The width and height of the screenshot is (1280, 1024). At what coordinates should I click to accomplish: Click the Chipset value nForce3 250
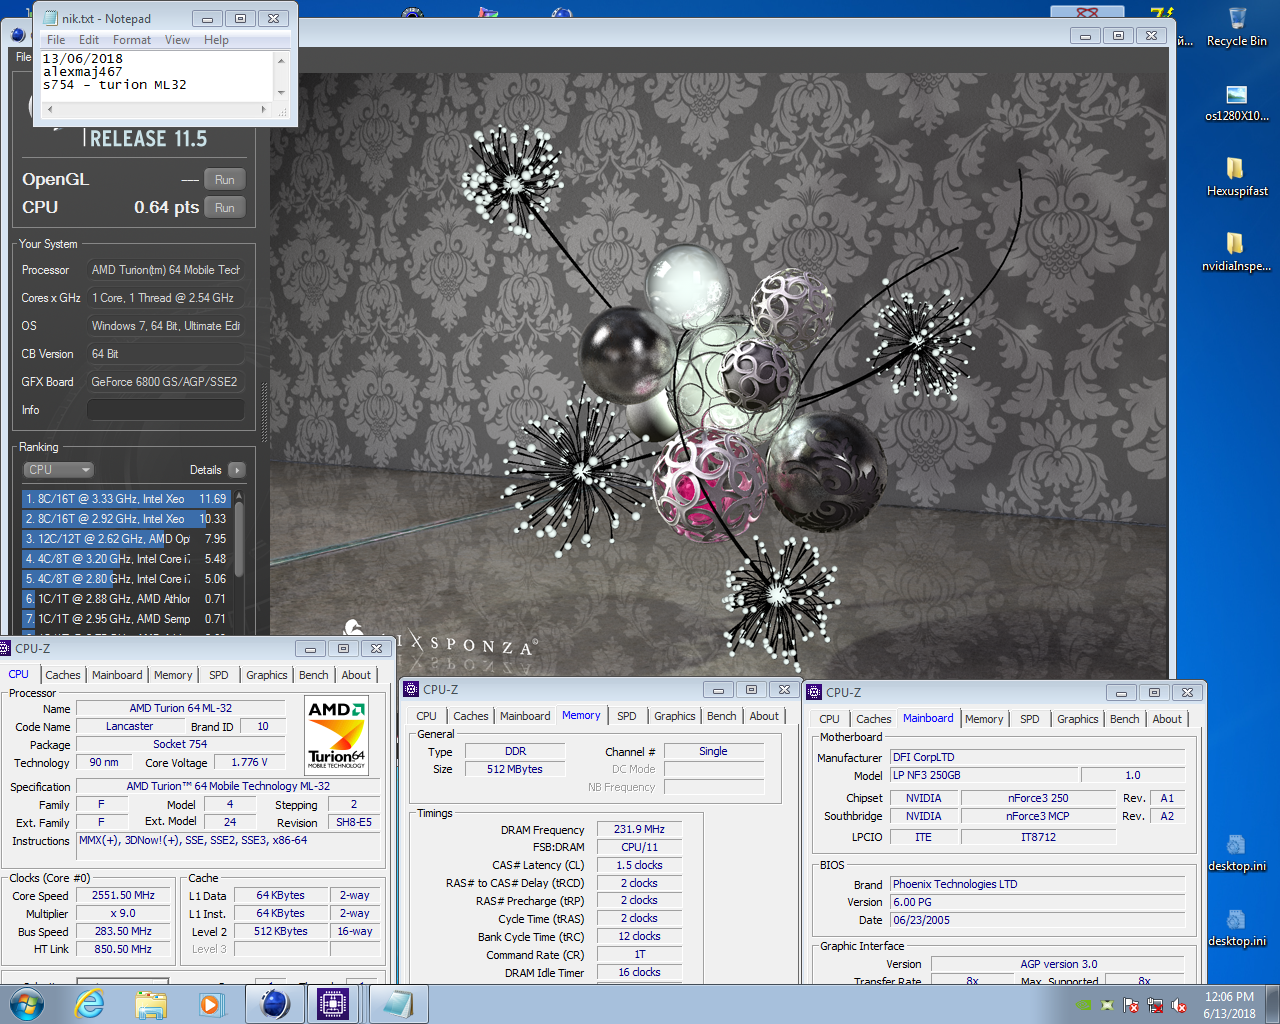pyautogui.click(x=1038, y=798)
